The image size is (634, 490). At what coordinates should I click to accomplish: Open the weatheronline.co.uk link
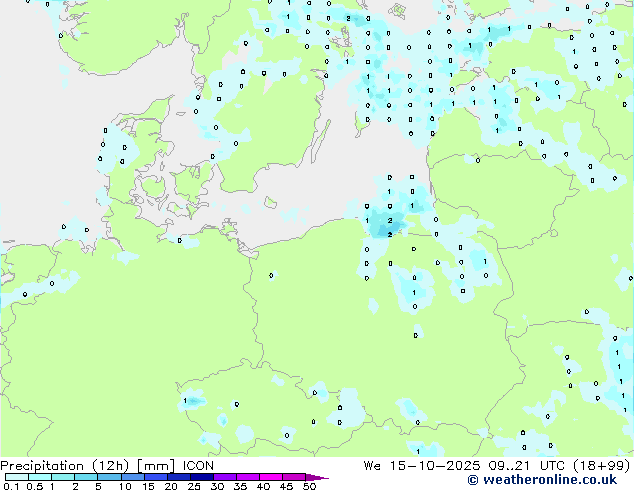542,480
